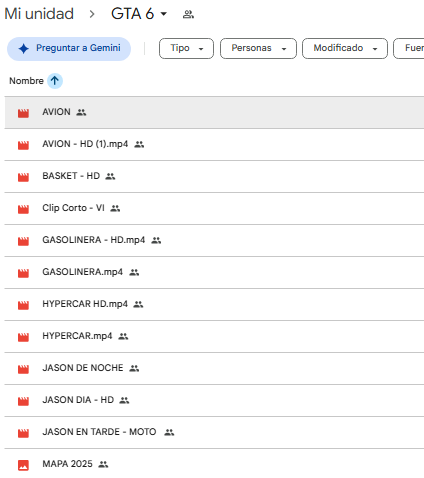The image size is (424, 478).
Task: Select file JASON DE NOCHE
Action: pos(214,369)
